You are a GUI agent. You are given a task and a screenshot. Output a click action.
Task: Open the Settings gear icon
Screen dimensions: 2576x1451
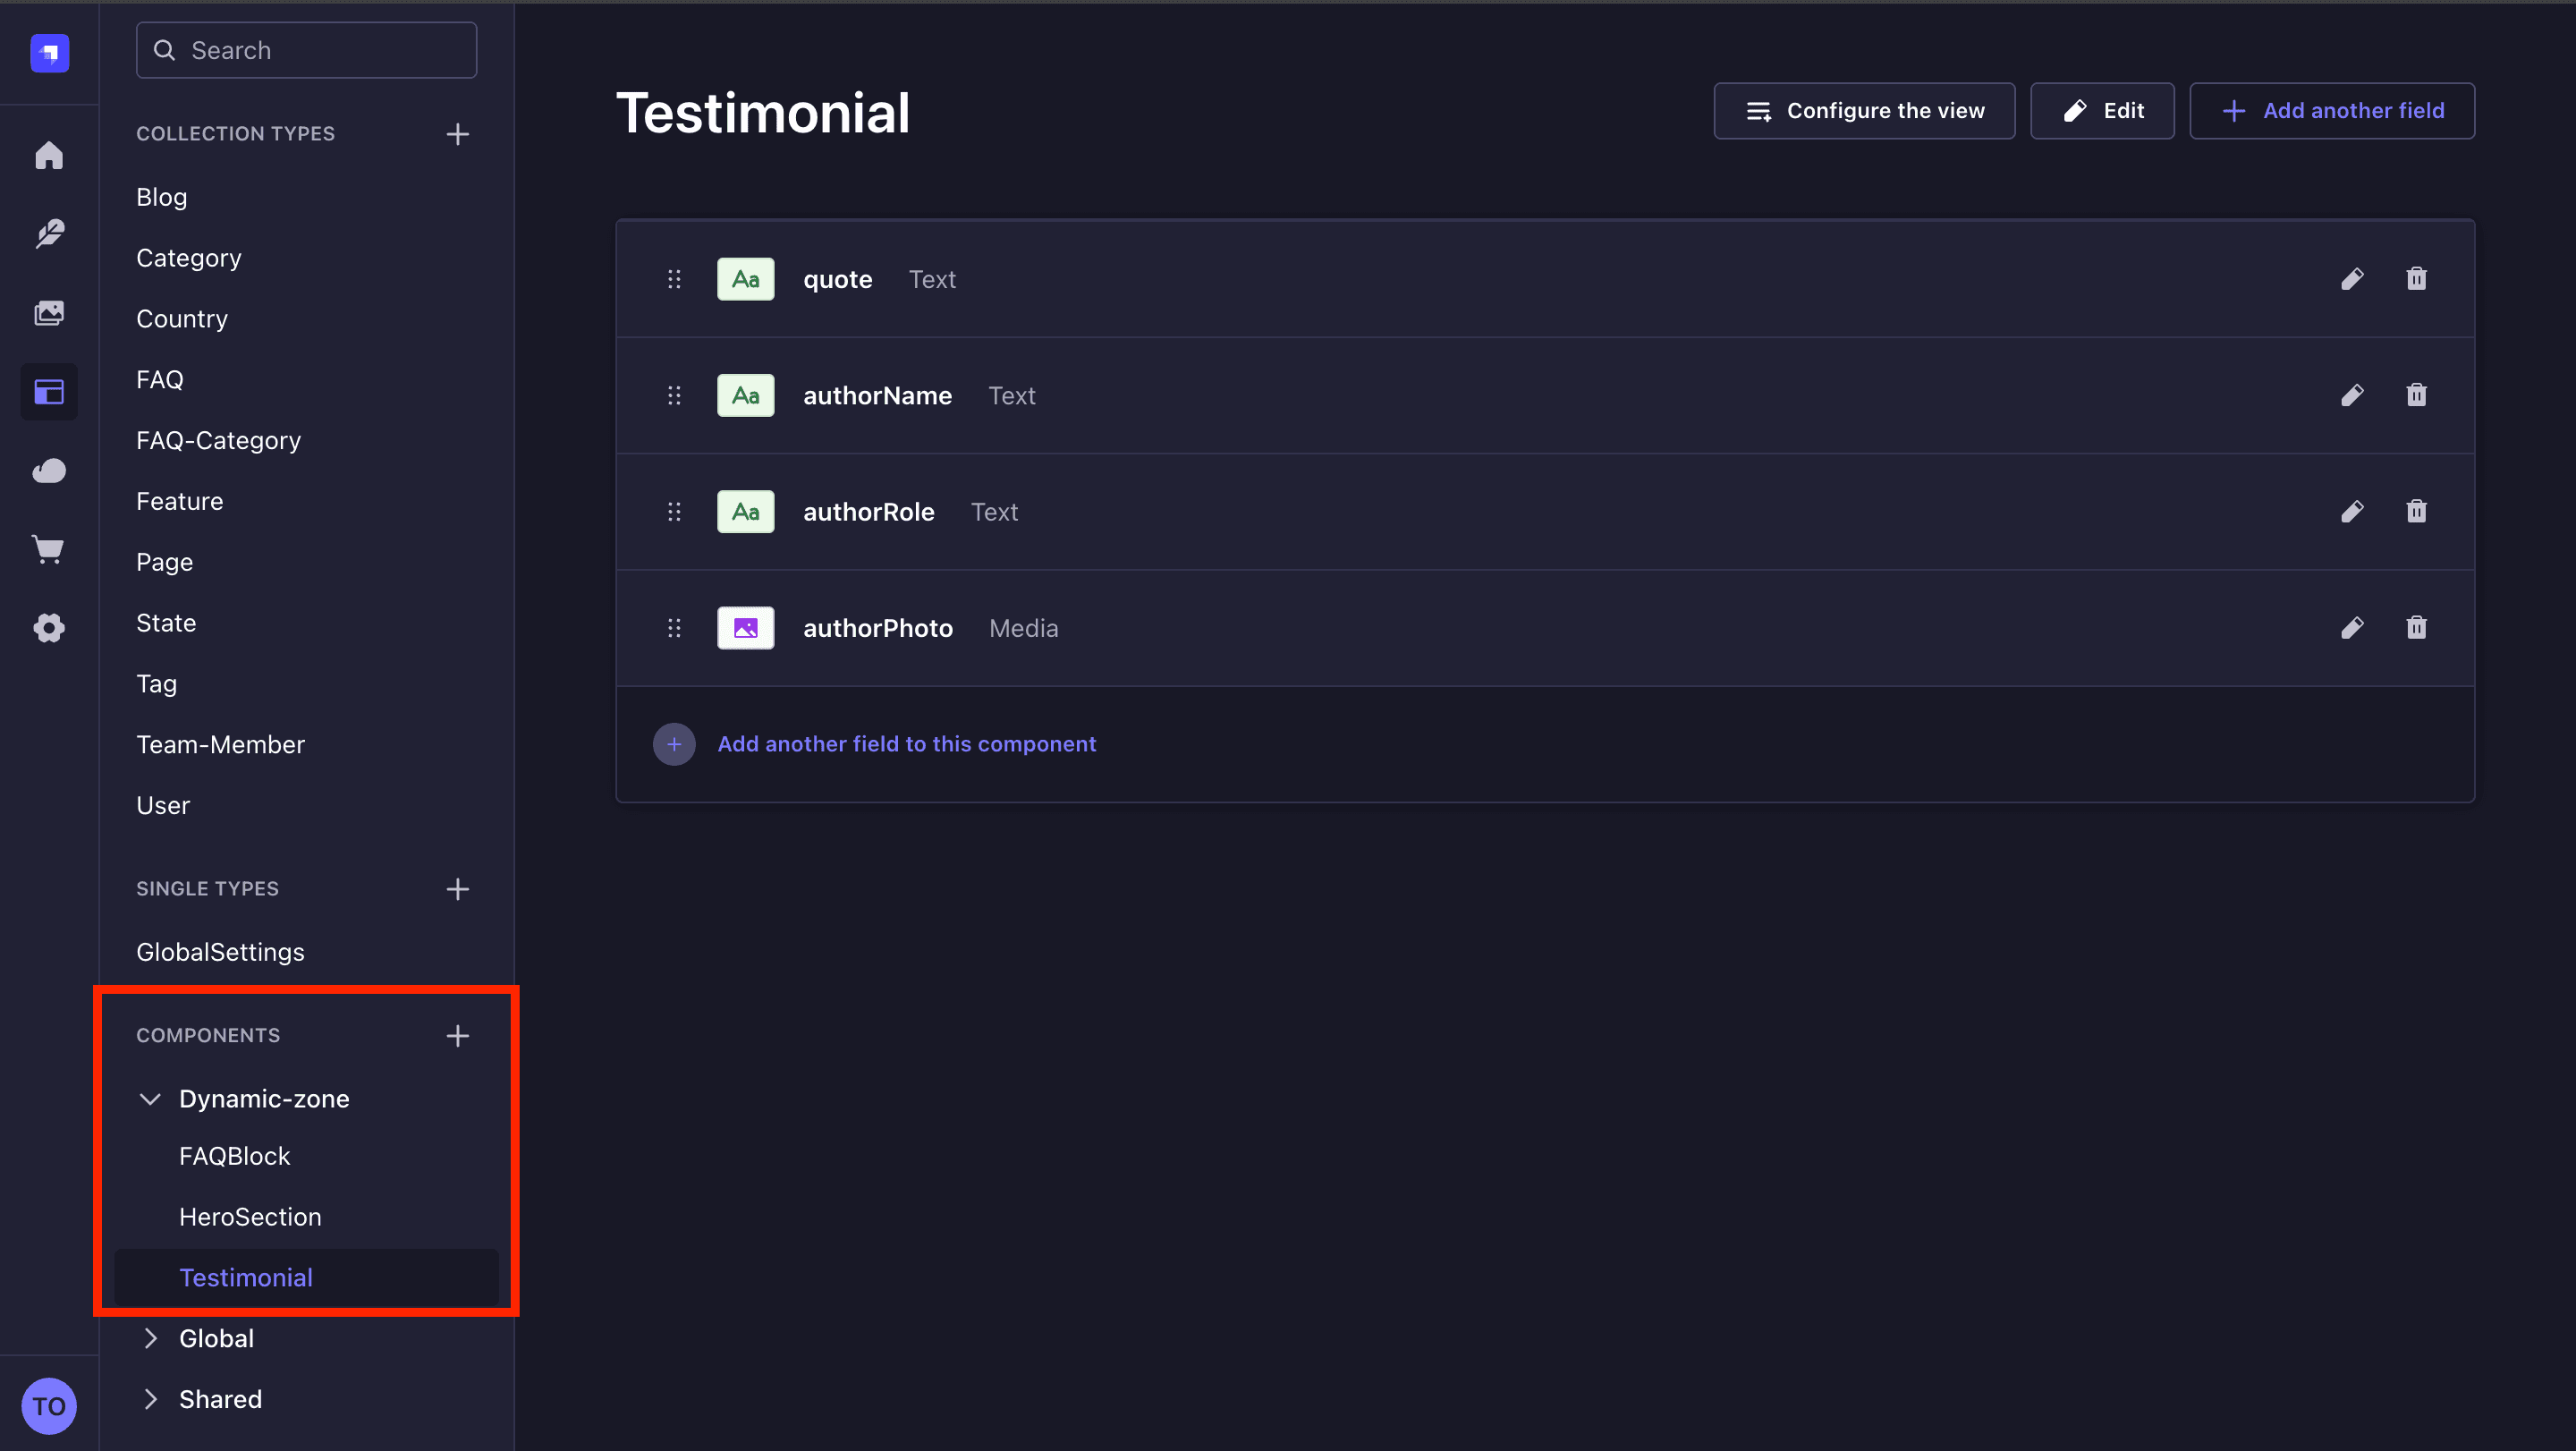coord(49,628)
